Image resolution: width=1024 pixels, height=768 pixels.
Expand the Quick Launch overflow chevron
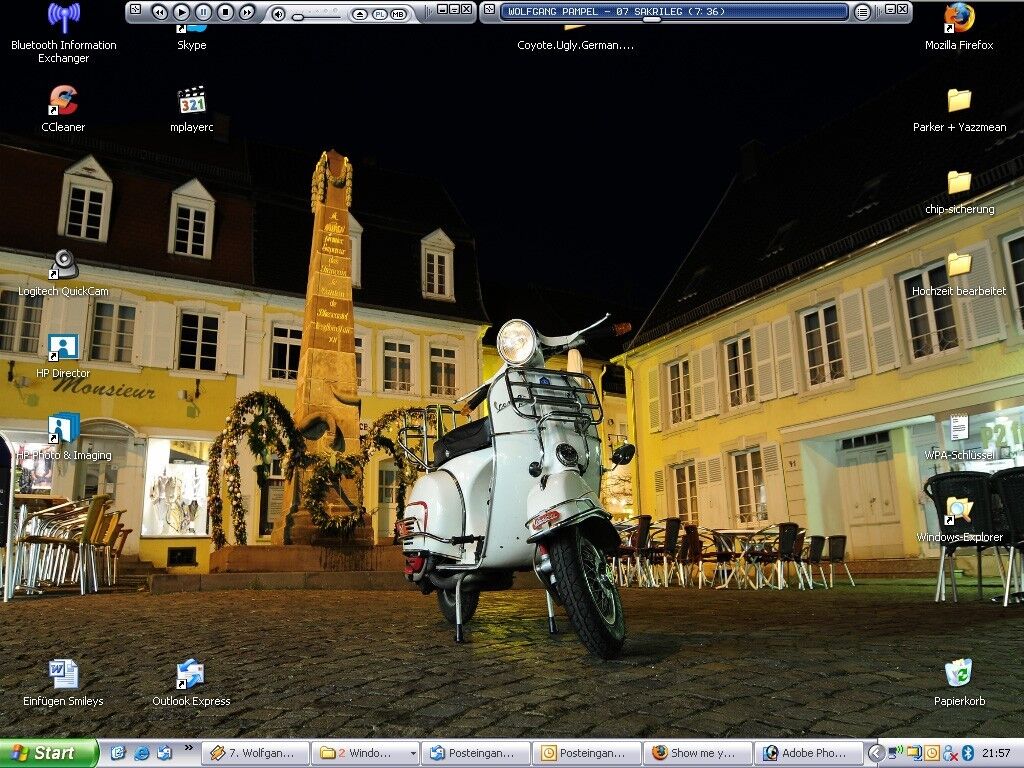[189, 748]
